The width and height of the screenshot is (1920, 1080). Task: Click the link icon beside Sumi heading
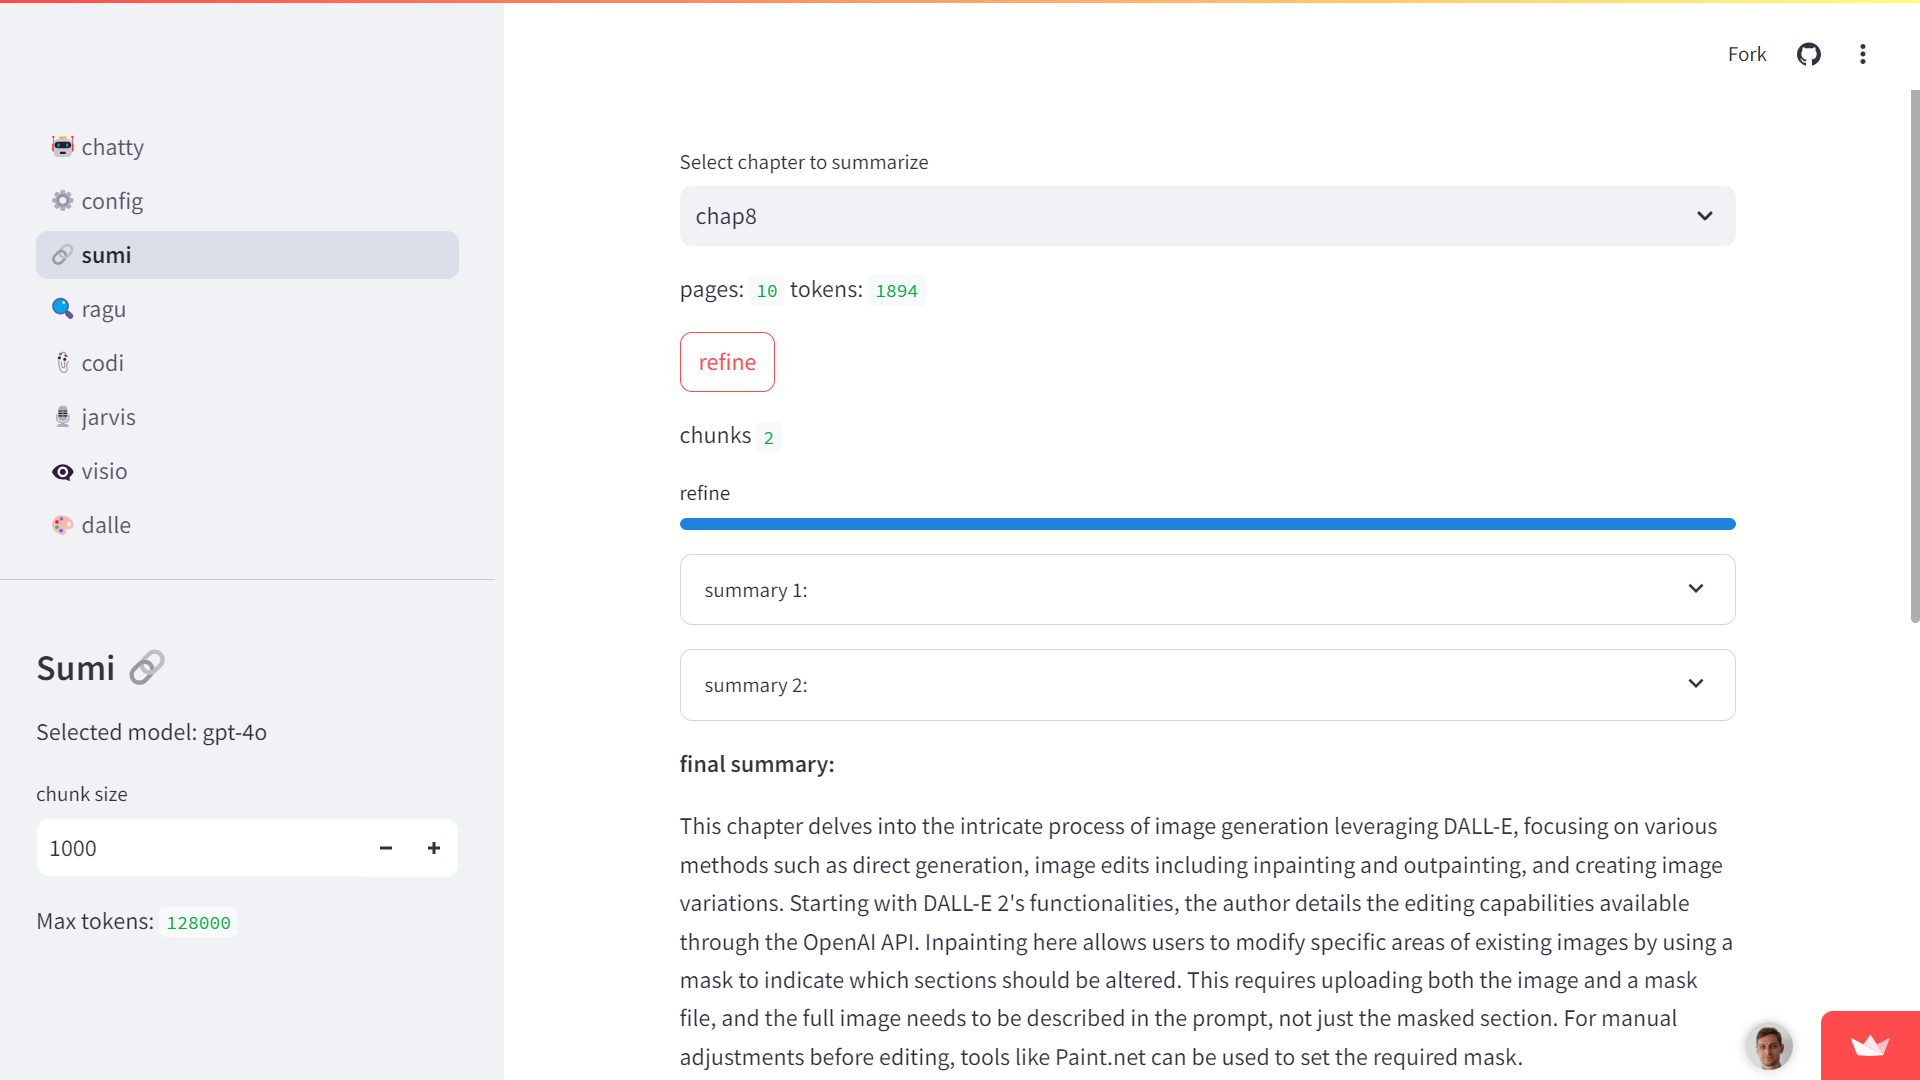pyautogui.click(x=147, y=668)
